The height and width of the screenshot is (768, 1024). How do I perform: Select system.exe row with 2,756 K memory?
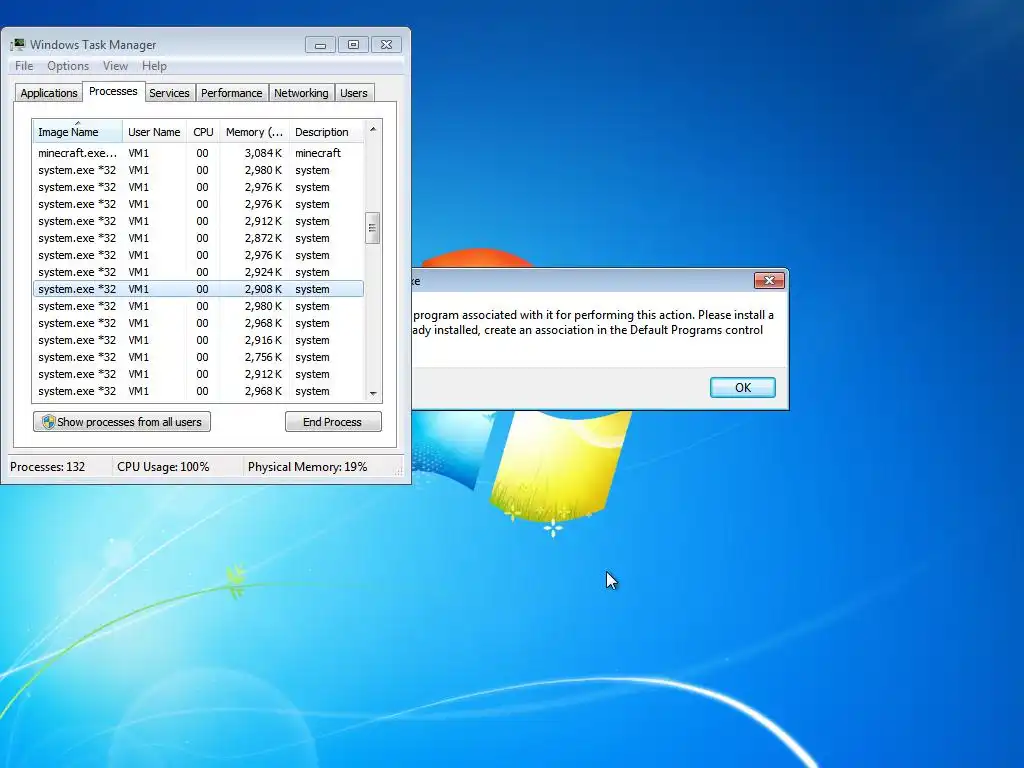tap(199, 357)
